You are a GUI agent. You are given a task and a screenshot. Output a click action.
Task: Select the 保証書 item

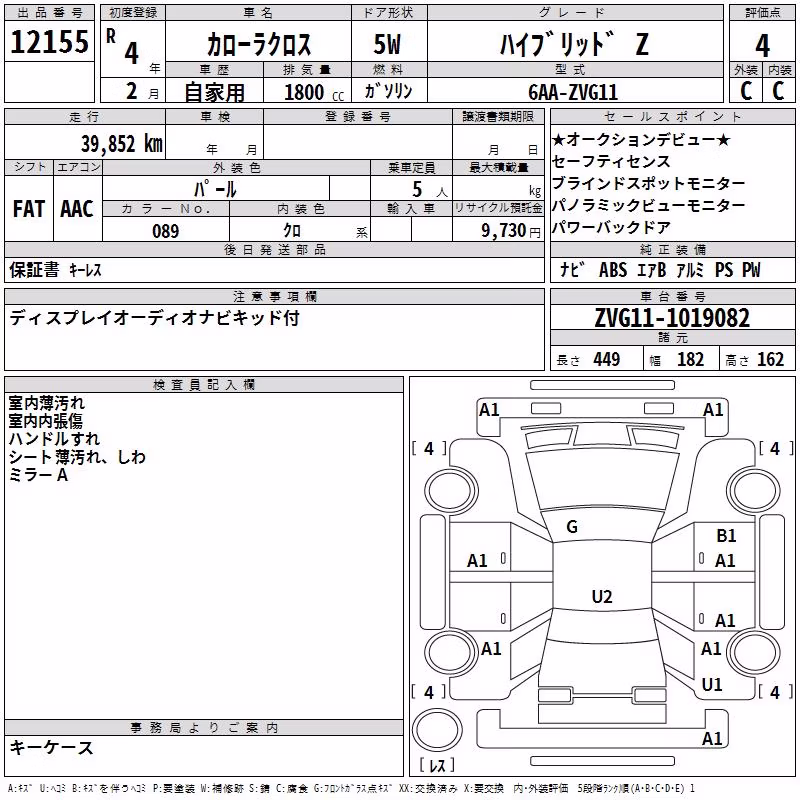(x=34, y=269)
